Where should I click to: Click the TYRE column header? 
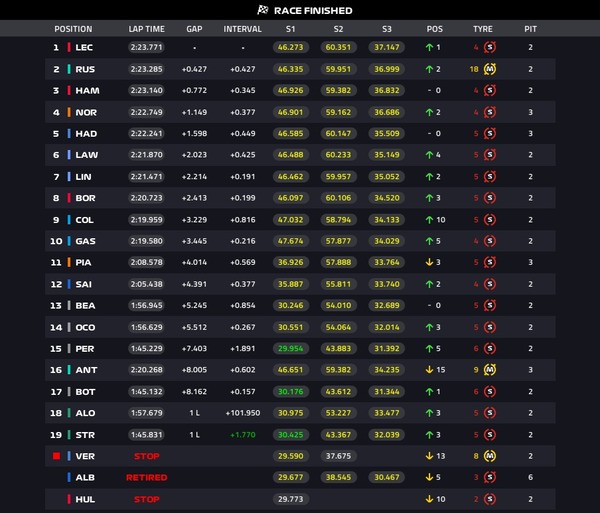[483, 29]
